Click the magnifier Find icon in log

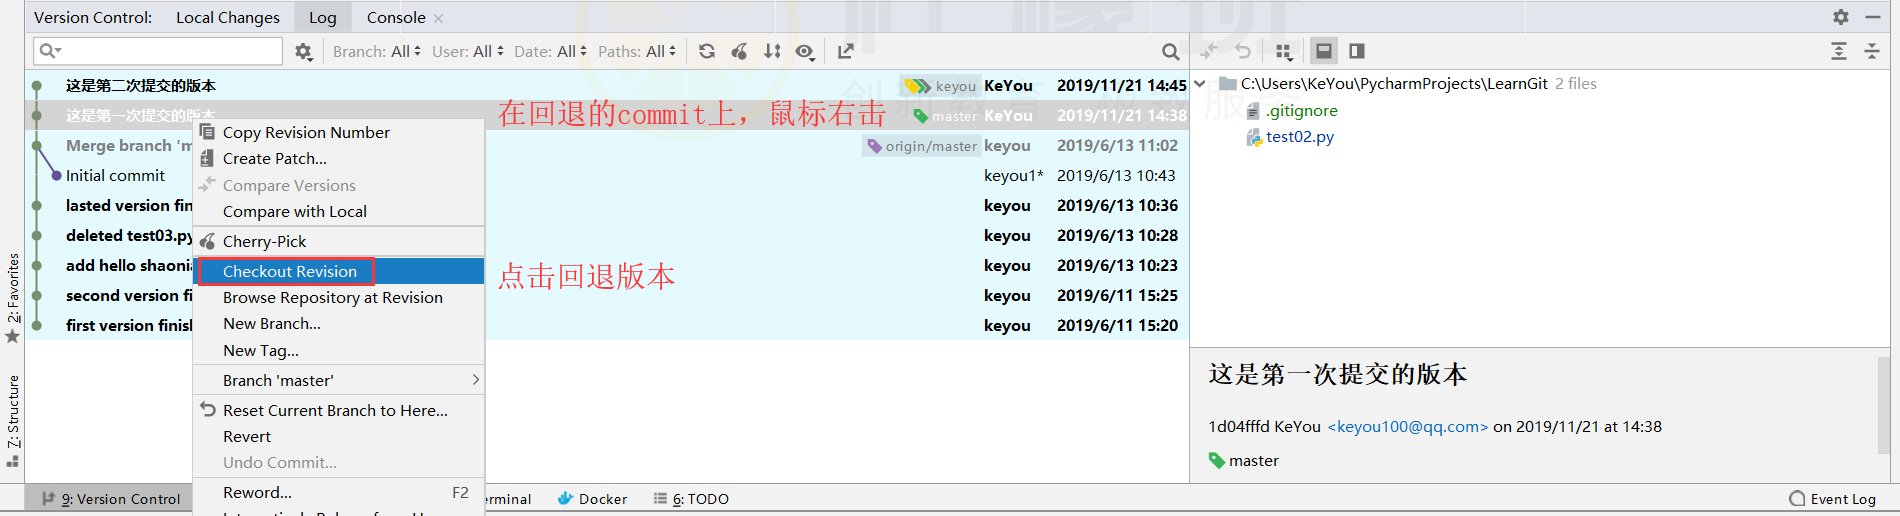coord(1170,52)
